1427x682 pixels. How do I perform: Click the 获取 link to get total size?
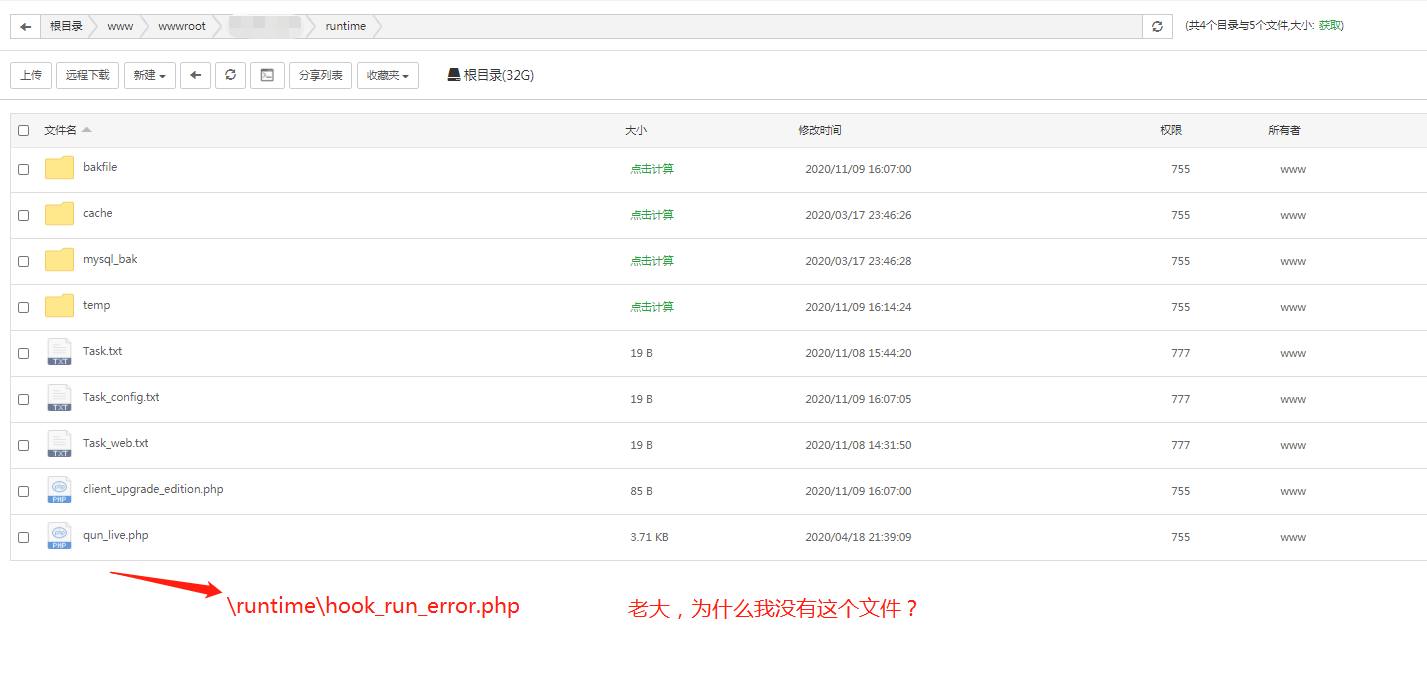coord(1330,26)
